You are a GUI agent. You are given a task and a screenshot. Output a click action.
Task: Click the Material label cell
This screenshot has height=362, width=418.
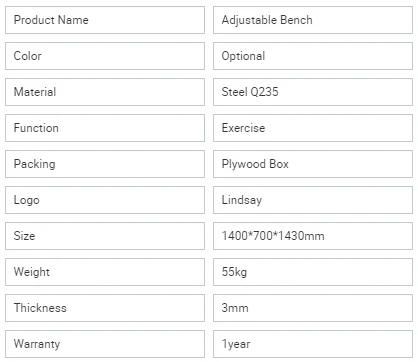(x=105, y=92)
